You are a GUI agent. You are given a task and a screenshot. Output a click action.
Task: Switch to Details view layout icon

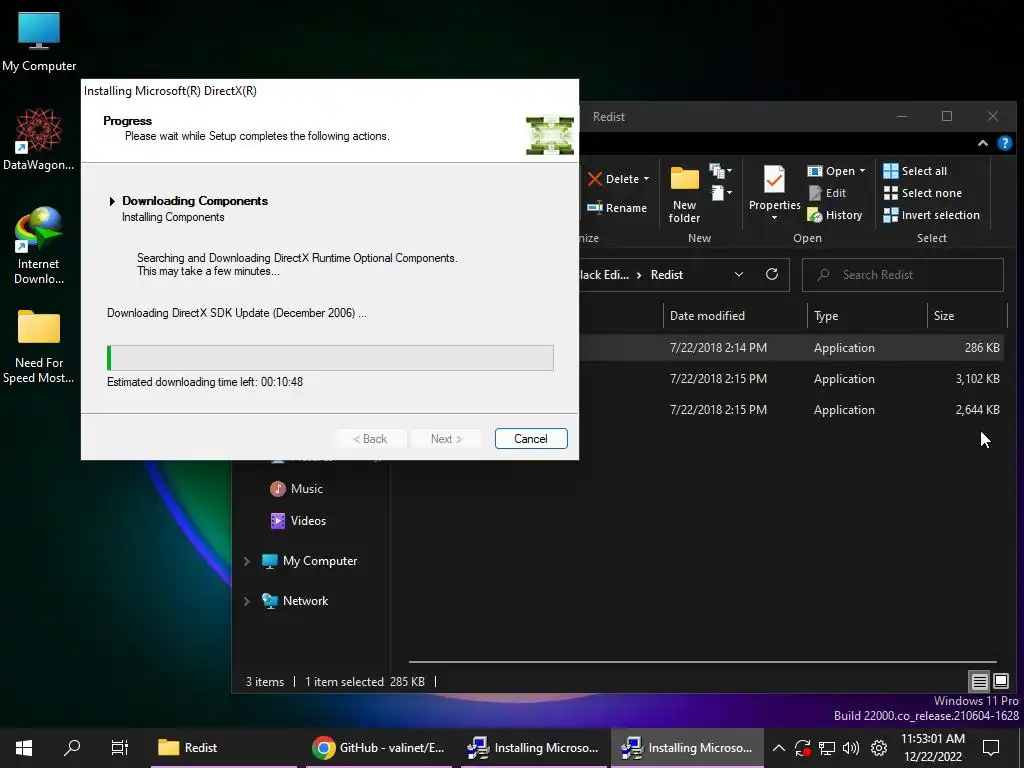(979, 682)
